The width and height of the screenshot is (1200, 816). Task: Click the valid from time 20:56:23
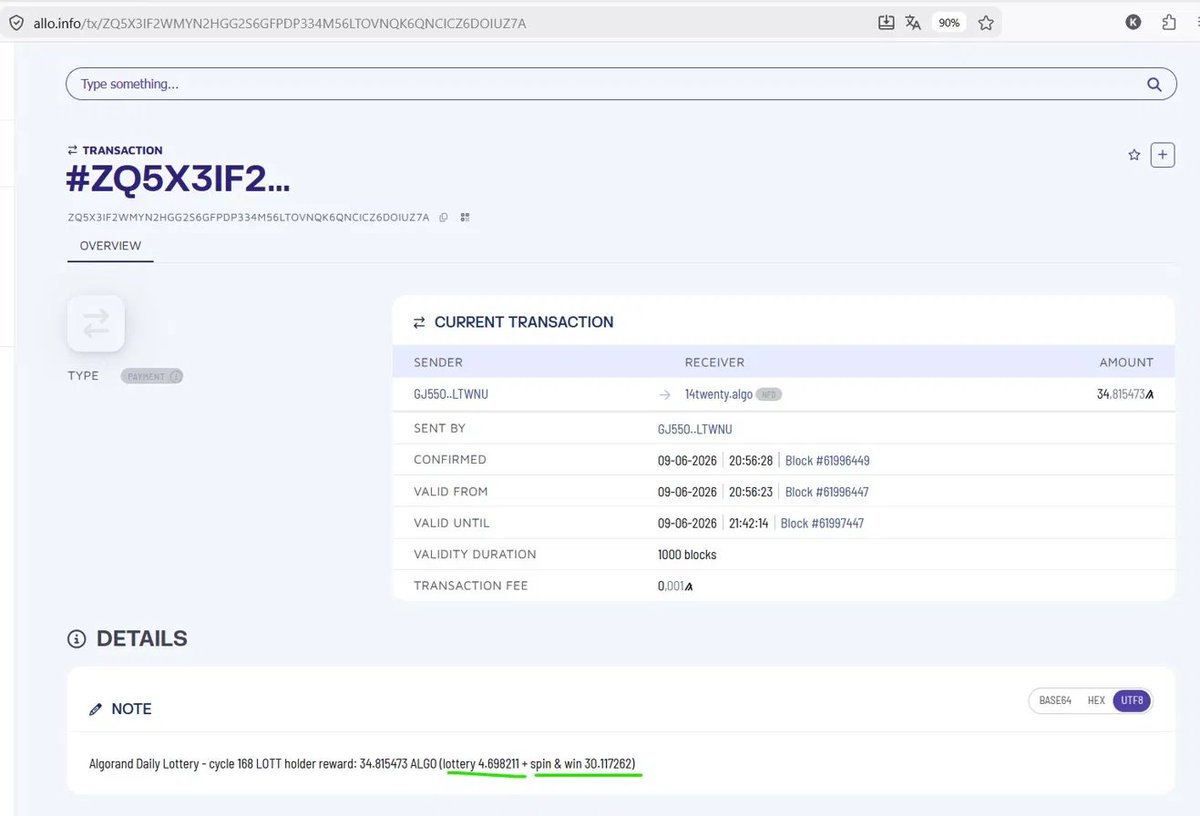pos(751,492)
